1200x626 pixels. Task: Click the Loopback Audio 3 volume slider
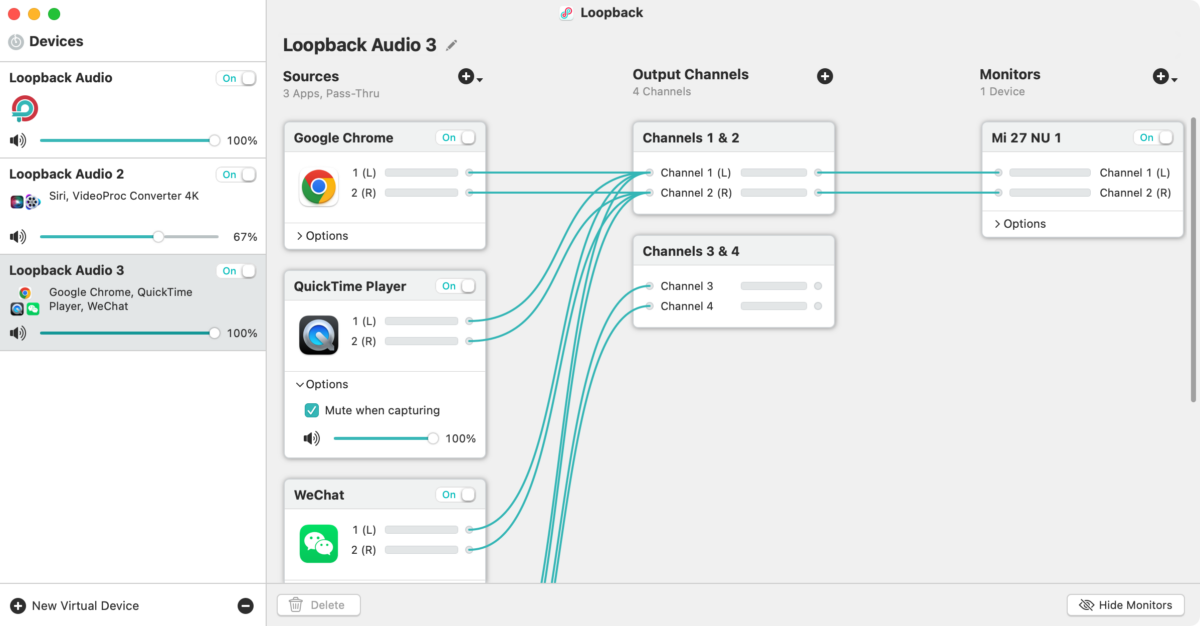(x=130, y=333)
